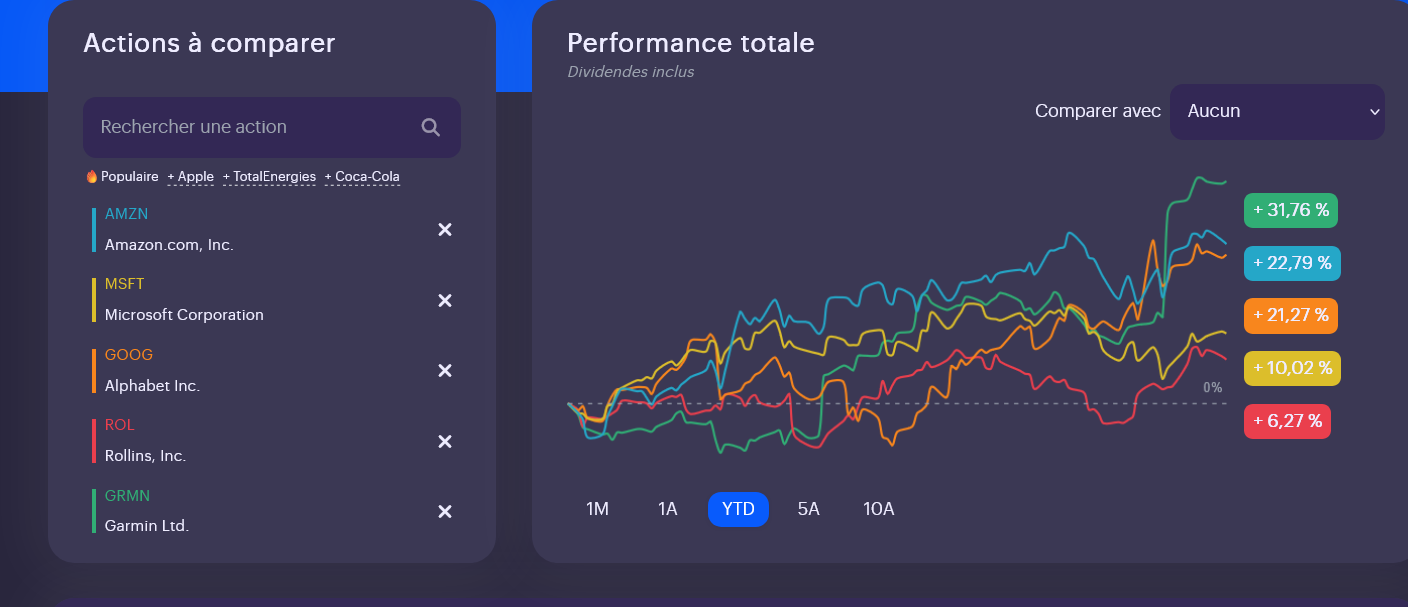Select the YTD period tab
This screenshot has height=607, width=1408.
click(x=738, y=509)
